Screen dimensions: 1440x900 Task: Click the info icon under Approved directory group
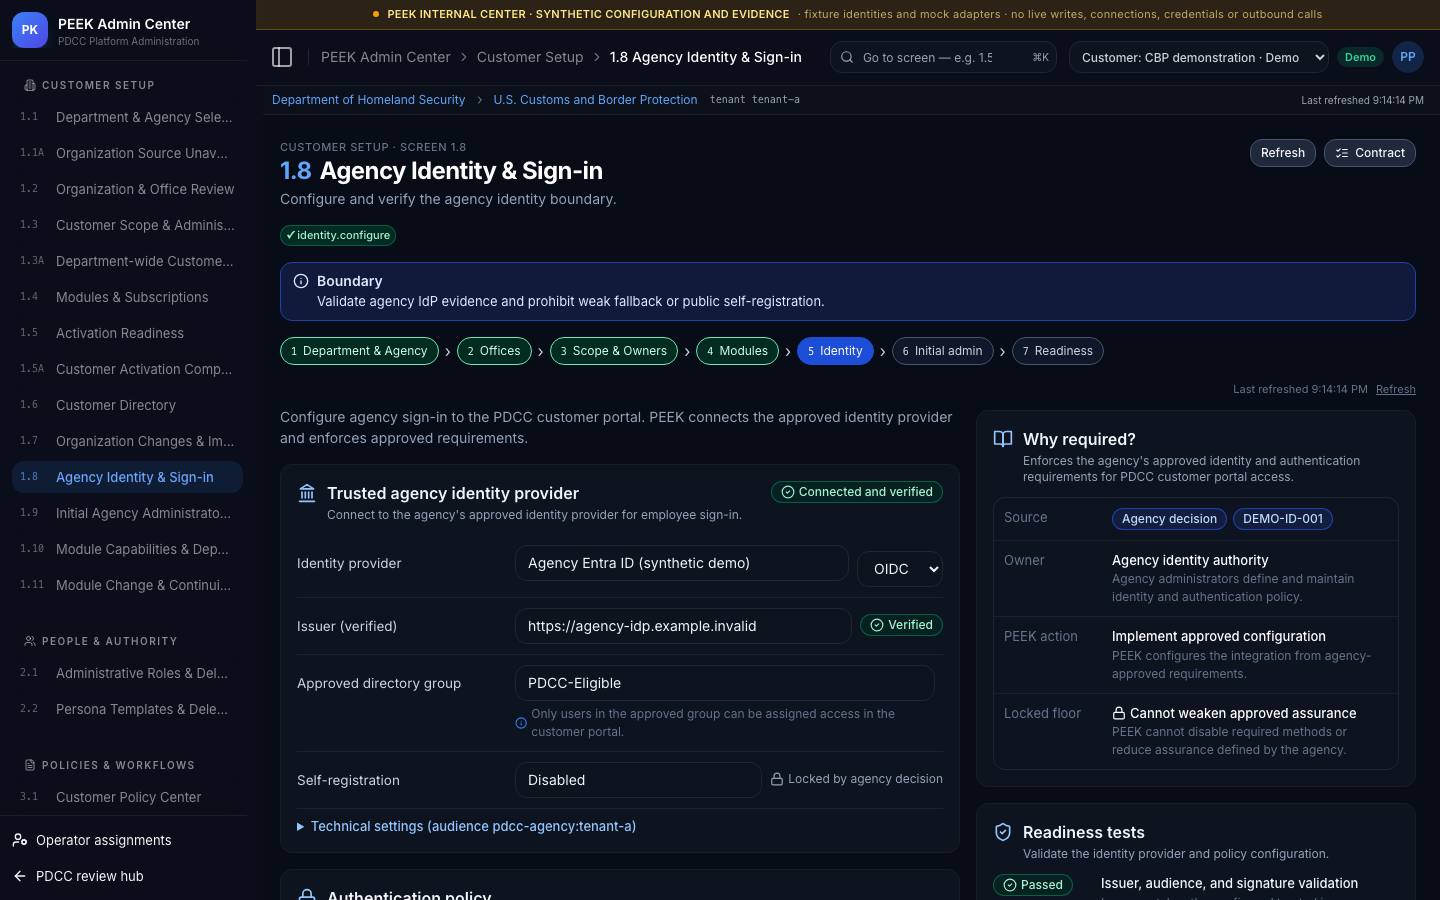tap(521, 723)
